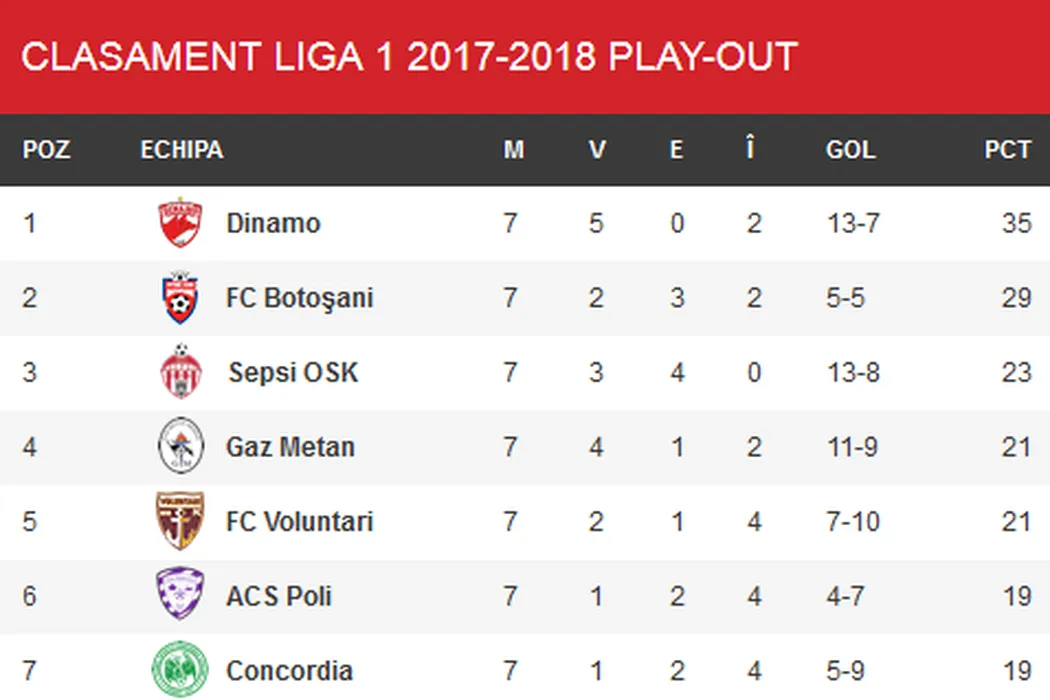Click Dinamo's 35 points value
Viewport: 1050px width, 700px height.
(x=1016, y=222)
